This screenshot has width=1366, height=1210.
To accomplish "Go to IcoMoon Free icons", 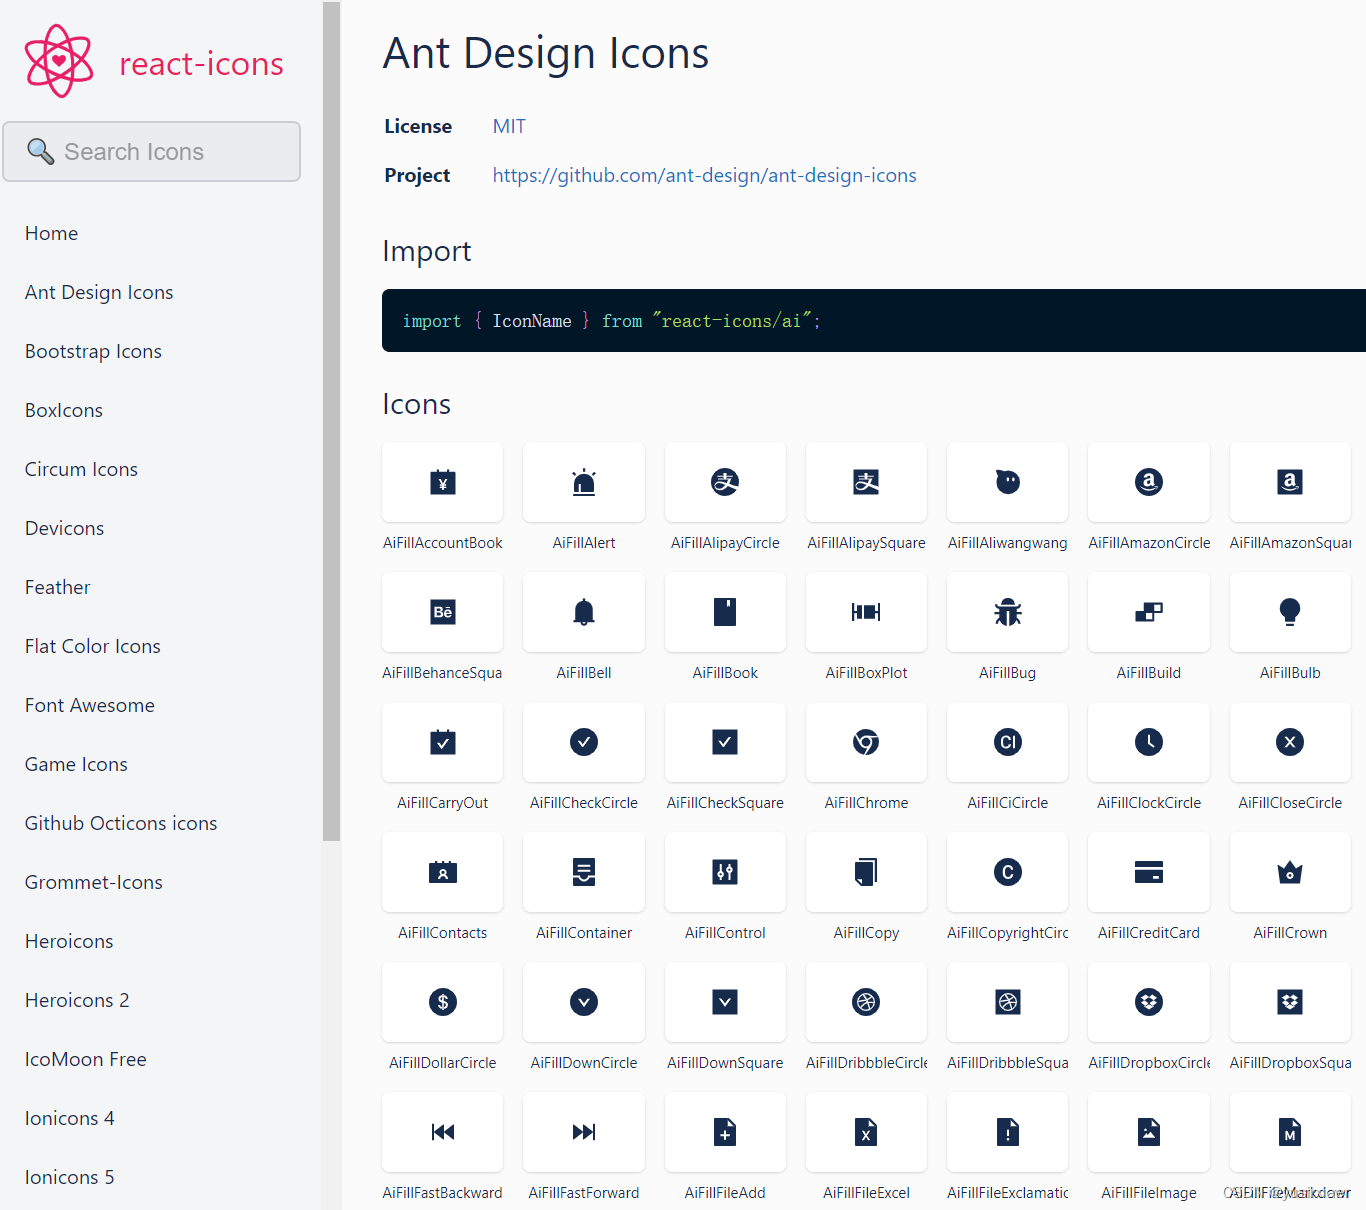I will pos(86,1059).
